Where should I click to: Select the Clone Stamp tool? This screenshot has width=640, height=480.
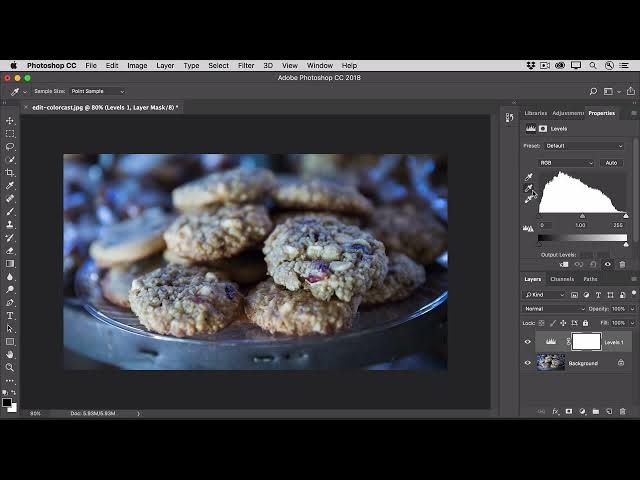pos(10,224)
